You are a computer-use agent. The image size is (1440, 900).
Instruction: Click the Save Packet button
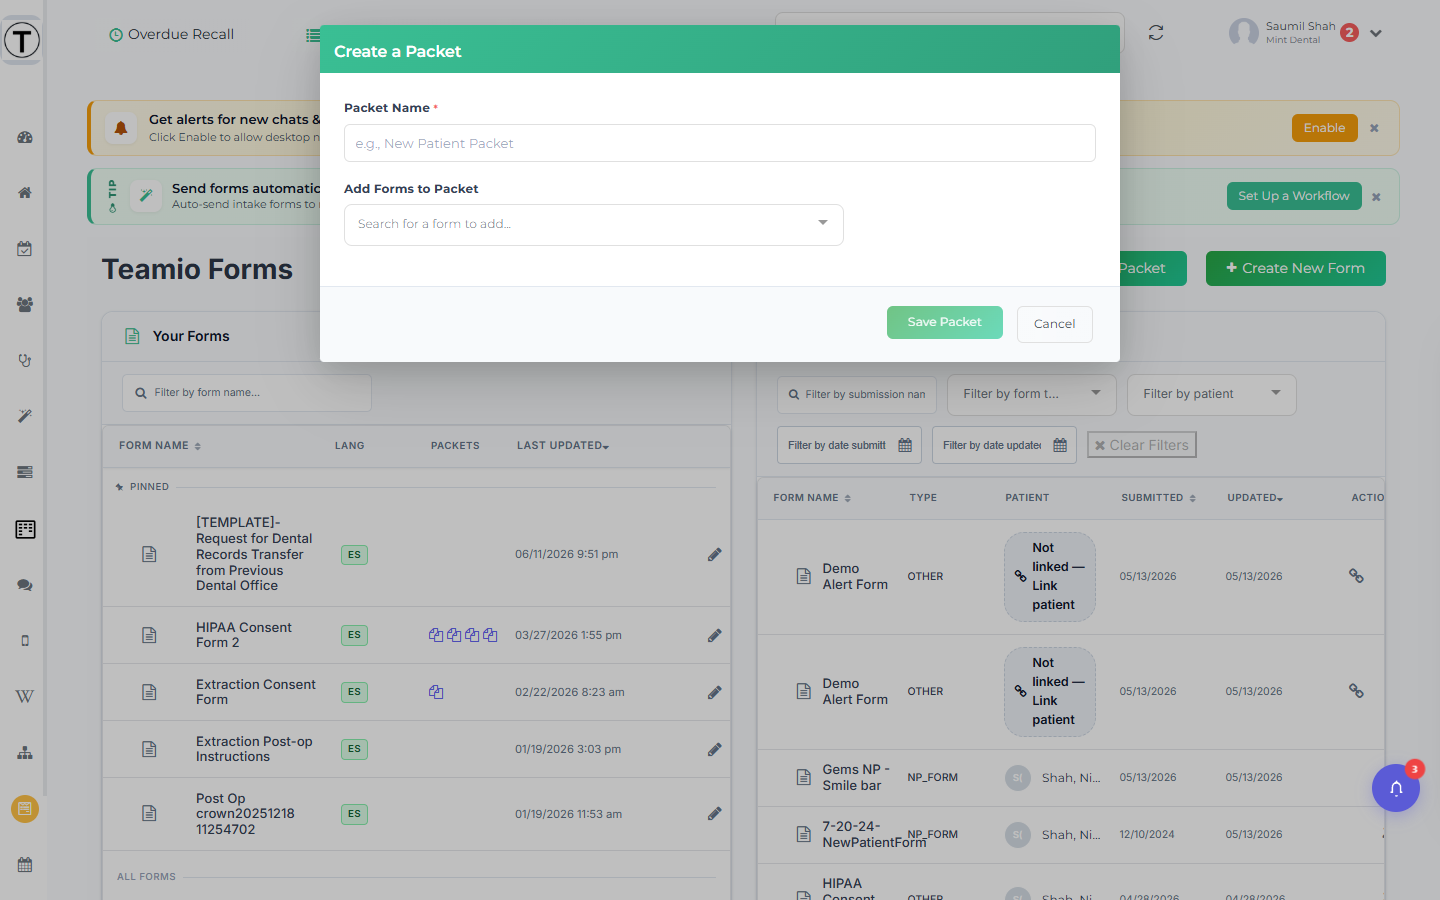tap(945, 322)
